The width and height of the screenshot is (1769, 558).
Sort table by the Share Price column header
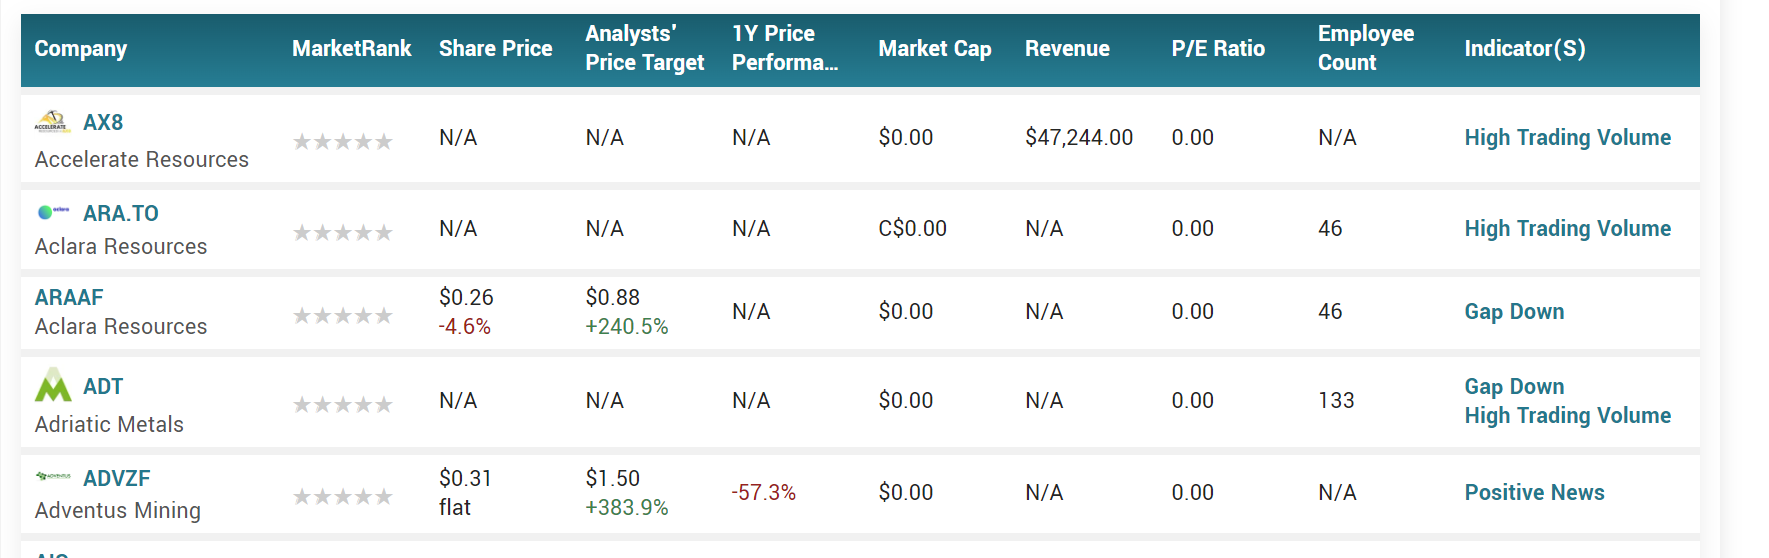point(495,48)
